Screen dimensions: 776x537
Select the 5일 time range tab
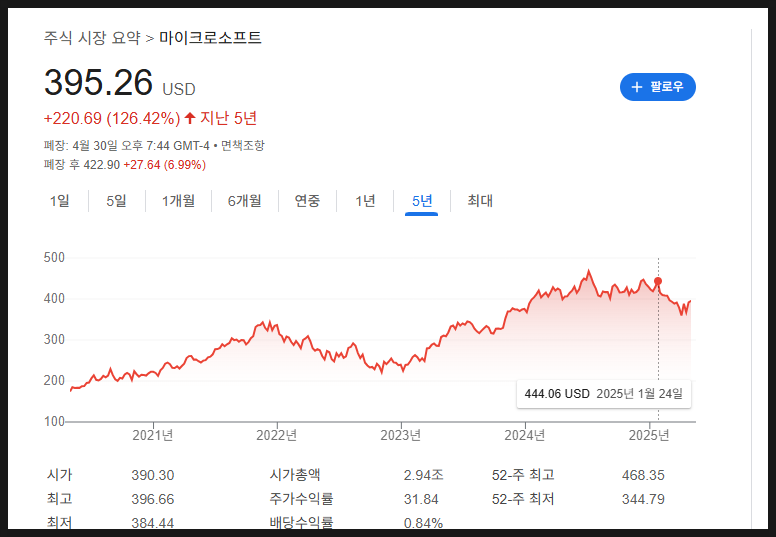[x=116, y=201]
